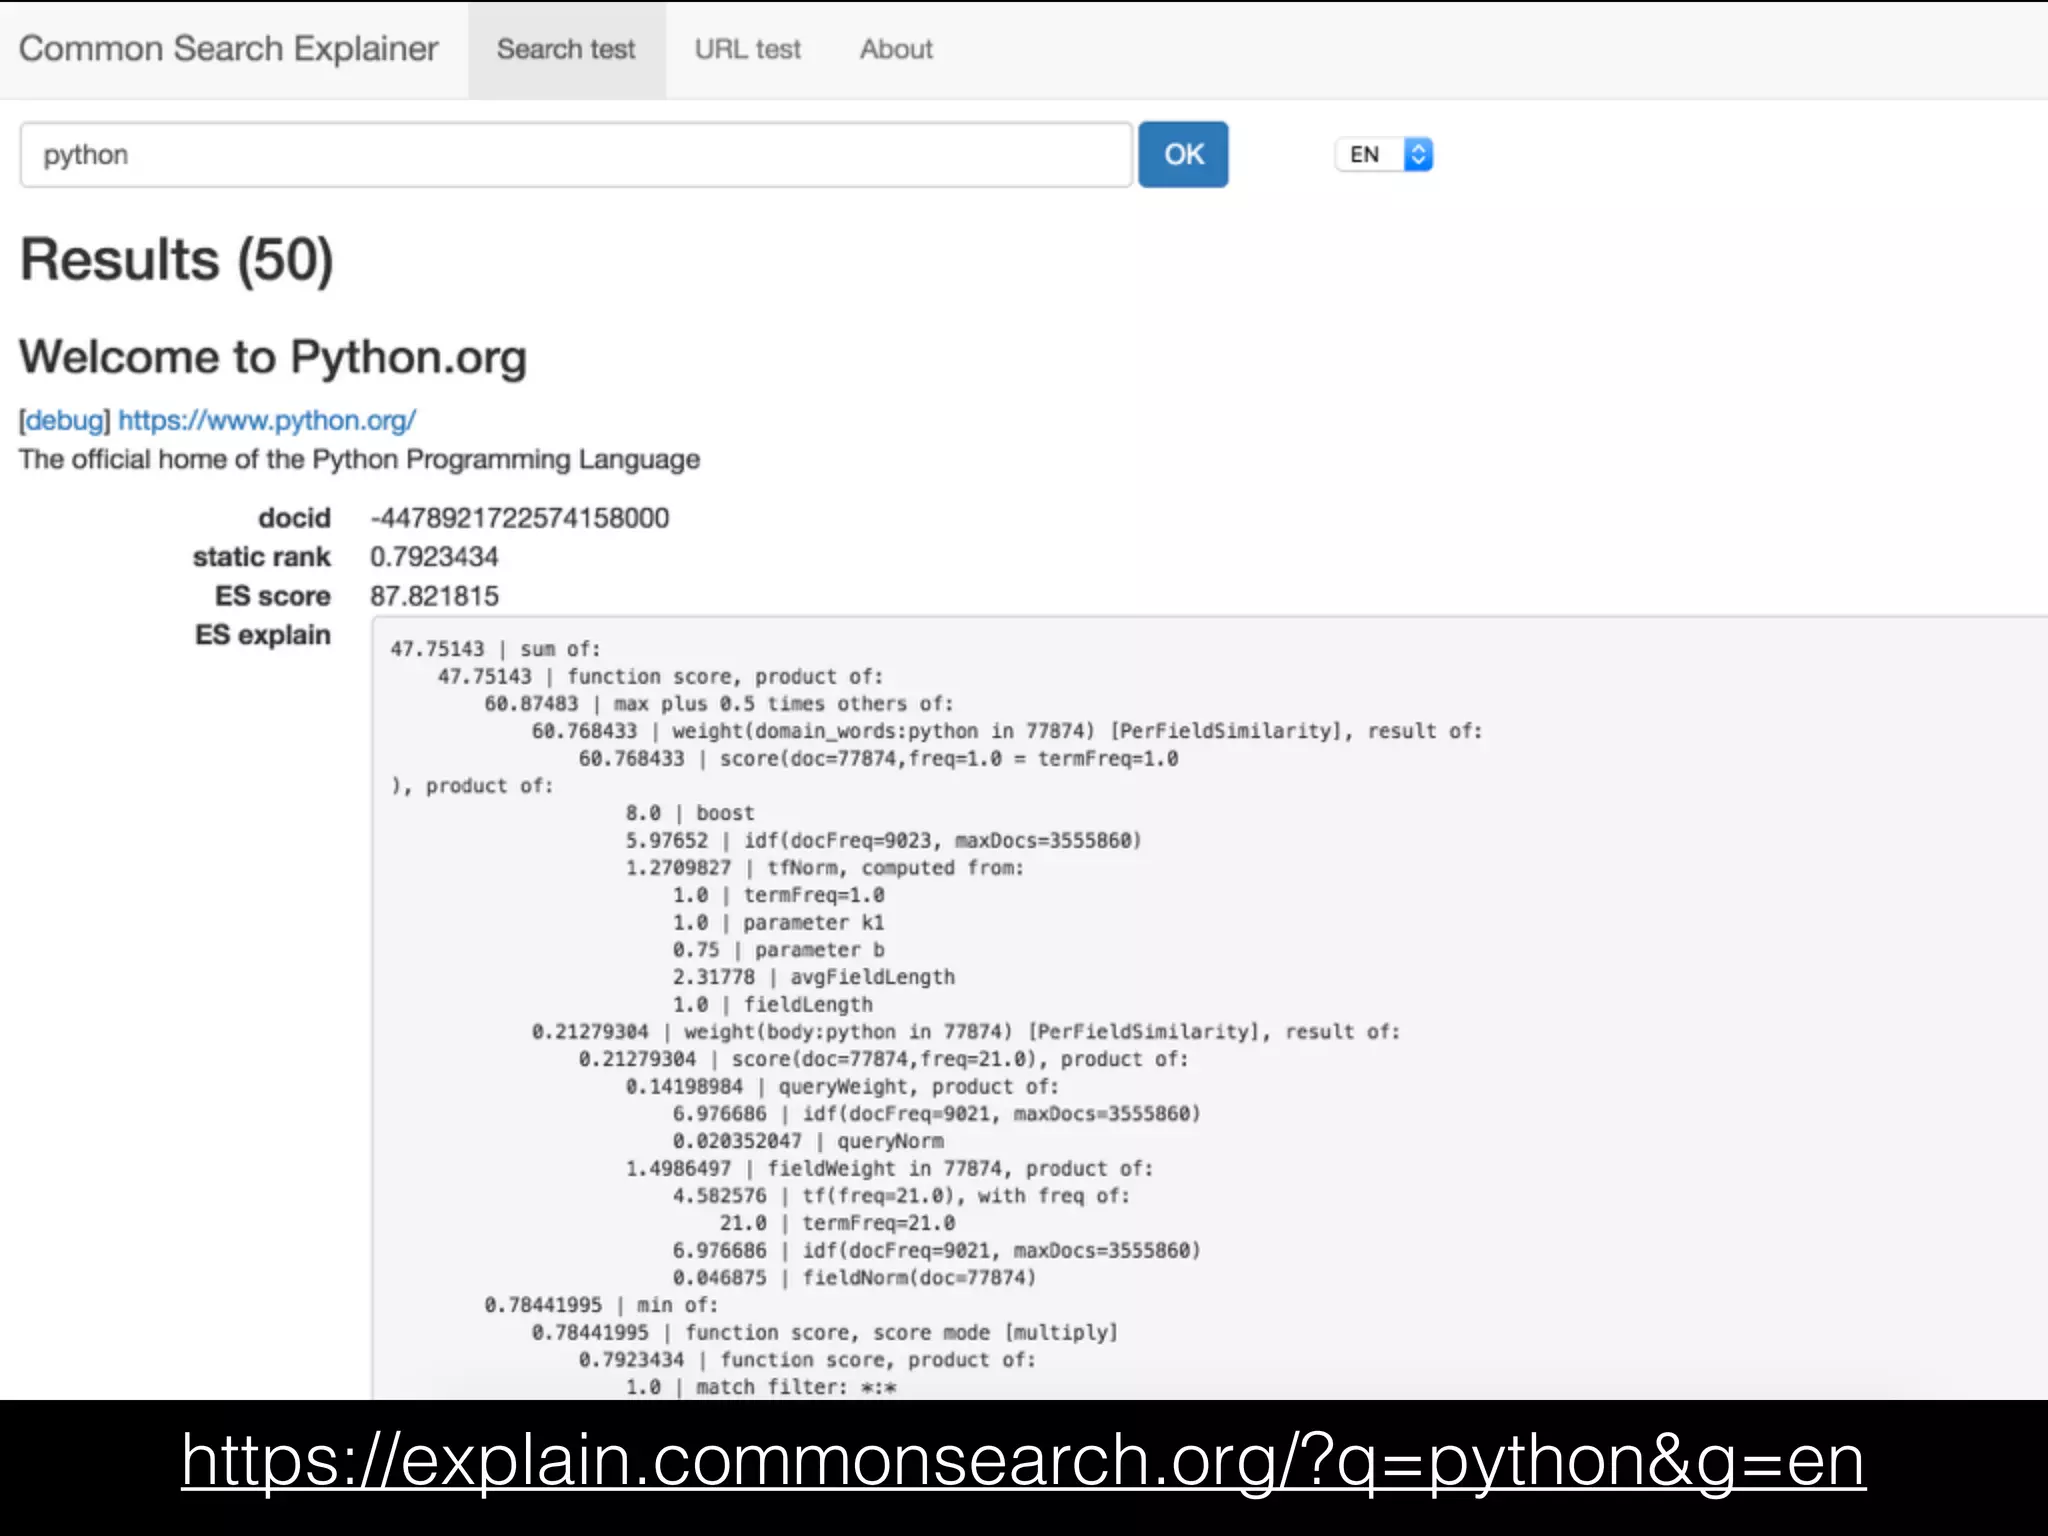2048x1536 pixels.
Task: Open the Common Search Explainer brand link
Action: [x=228, y=49]
